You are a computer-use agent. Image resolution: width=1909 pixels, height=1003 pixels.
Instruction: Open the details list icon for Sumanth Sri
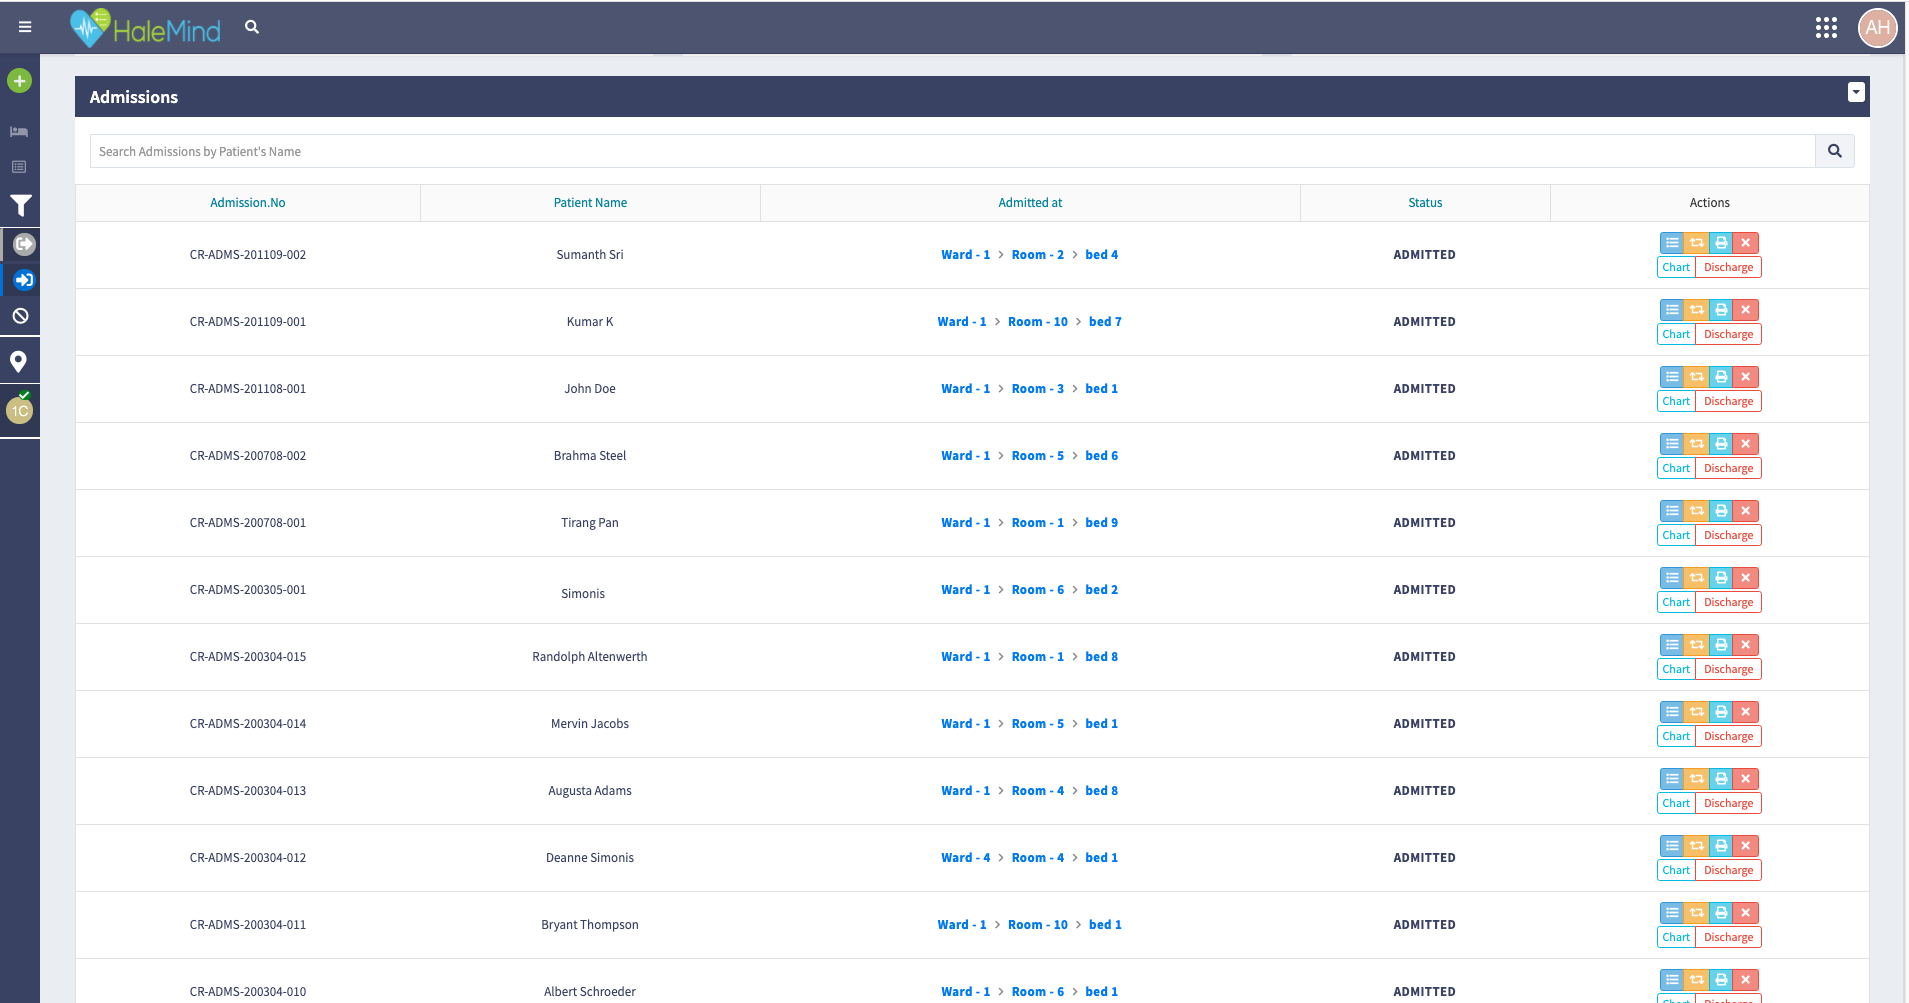tap(1672, 243)
